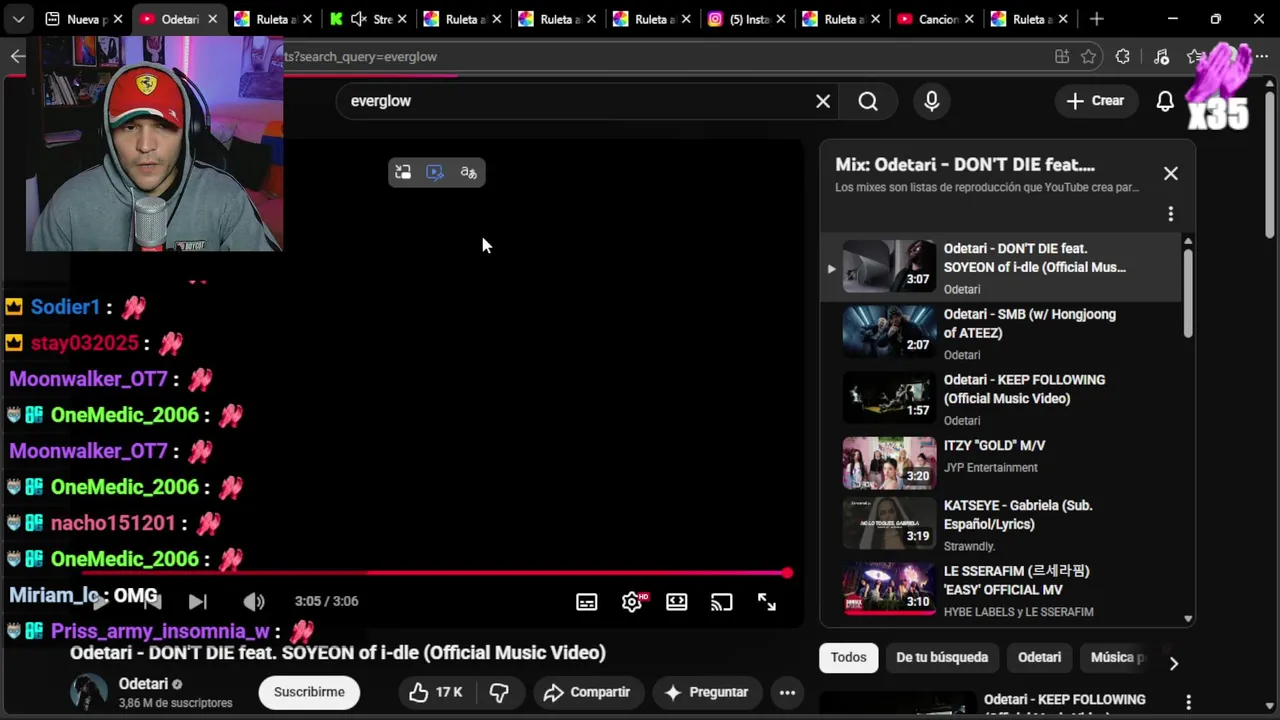
Task: Open browser extensions puzzle icon
Action: point(1123,57)
